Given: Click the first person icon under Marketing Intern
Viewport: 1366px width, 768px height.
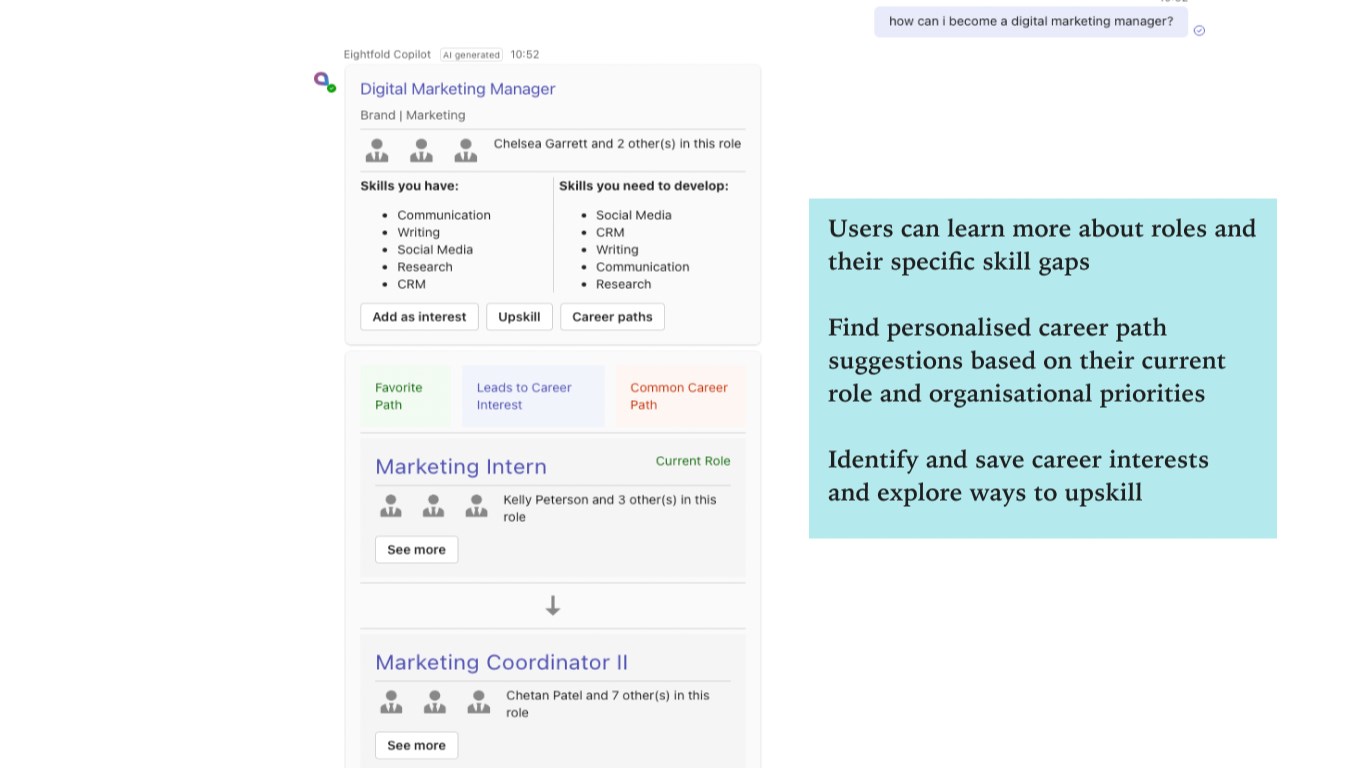Looking at the screenshot, I should [391, 506].
